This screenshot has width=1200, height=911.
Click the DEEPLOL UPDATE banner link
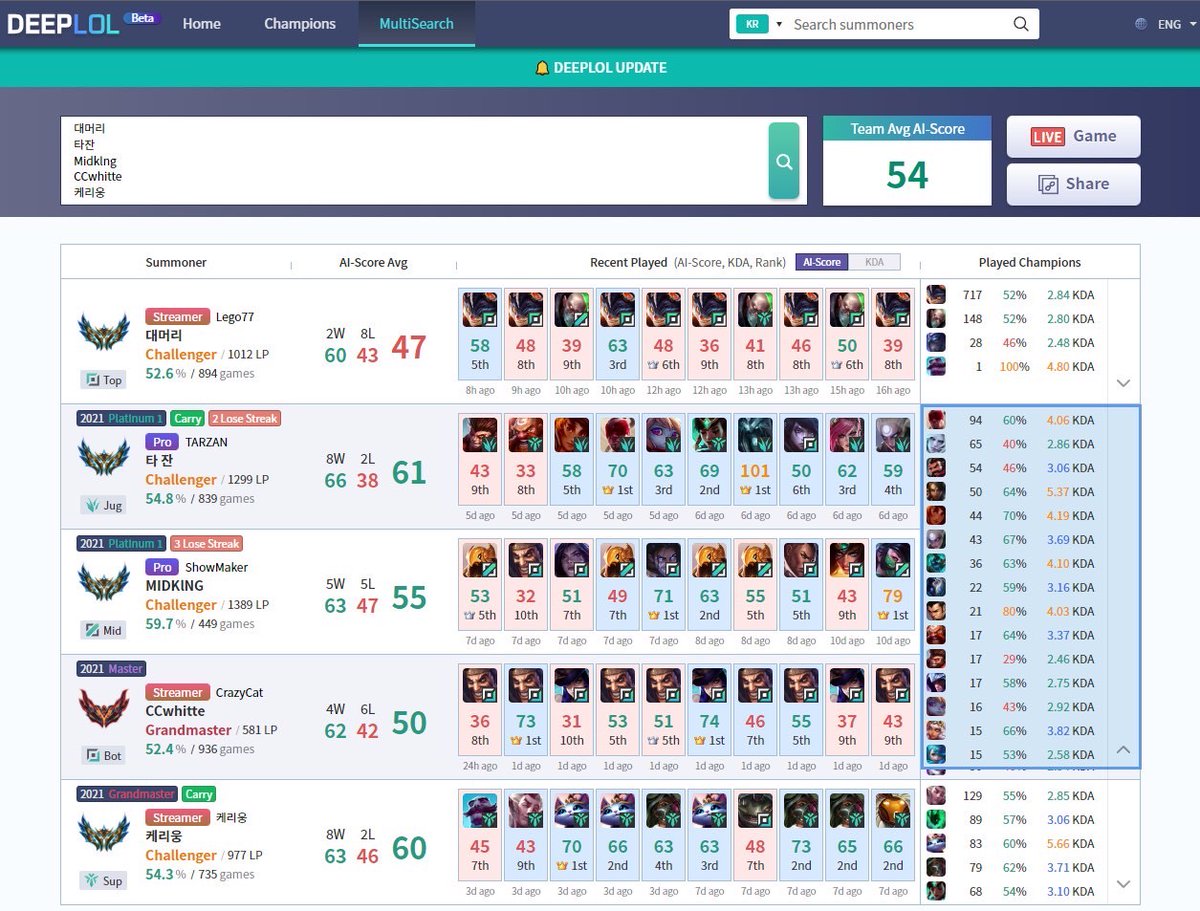[601, 68]
